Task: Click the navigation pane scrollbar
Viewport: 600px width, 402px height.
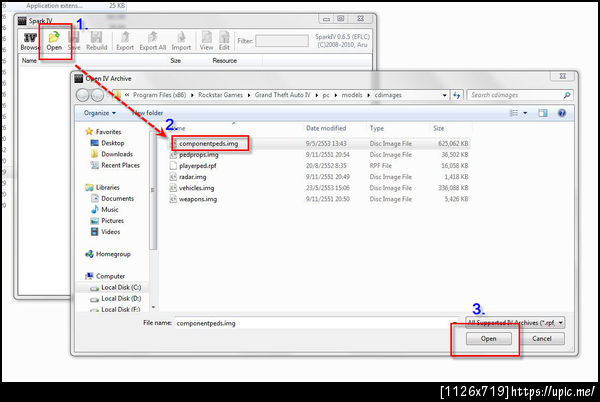Action: coord(153,191)
